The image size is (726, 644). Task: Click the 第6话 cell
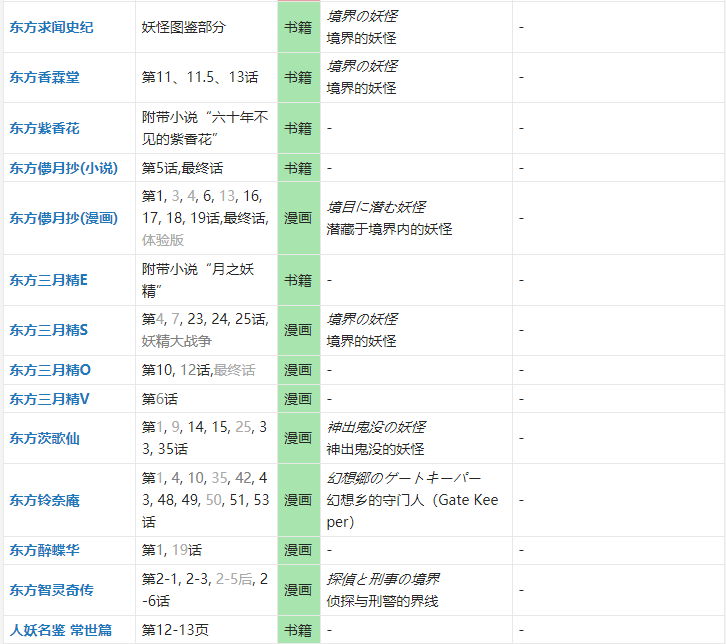click(x=207, y=399)
